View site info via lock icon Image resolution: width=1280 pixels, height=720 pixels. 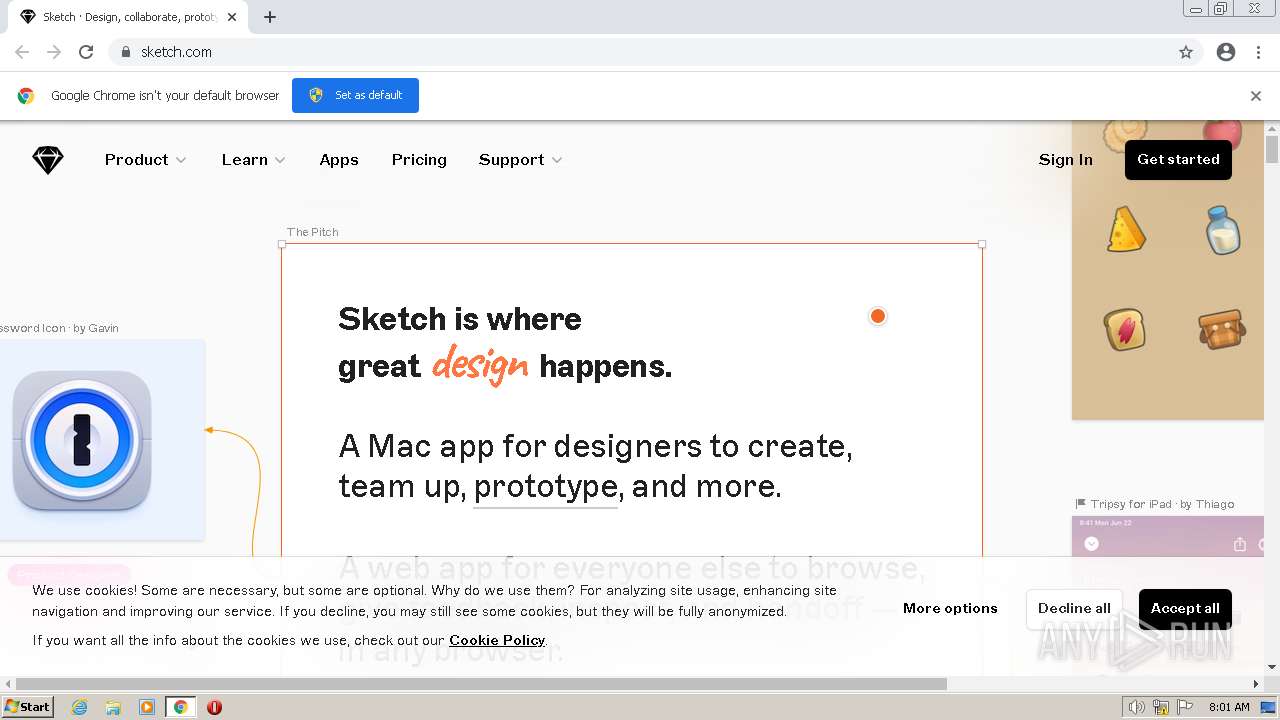point(125,52)
